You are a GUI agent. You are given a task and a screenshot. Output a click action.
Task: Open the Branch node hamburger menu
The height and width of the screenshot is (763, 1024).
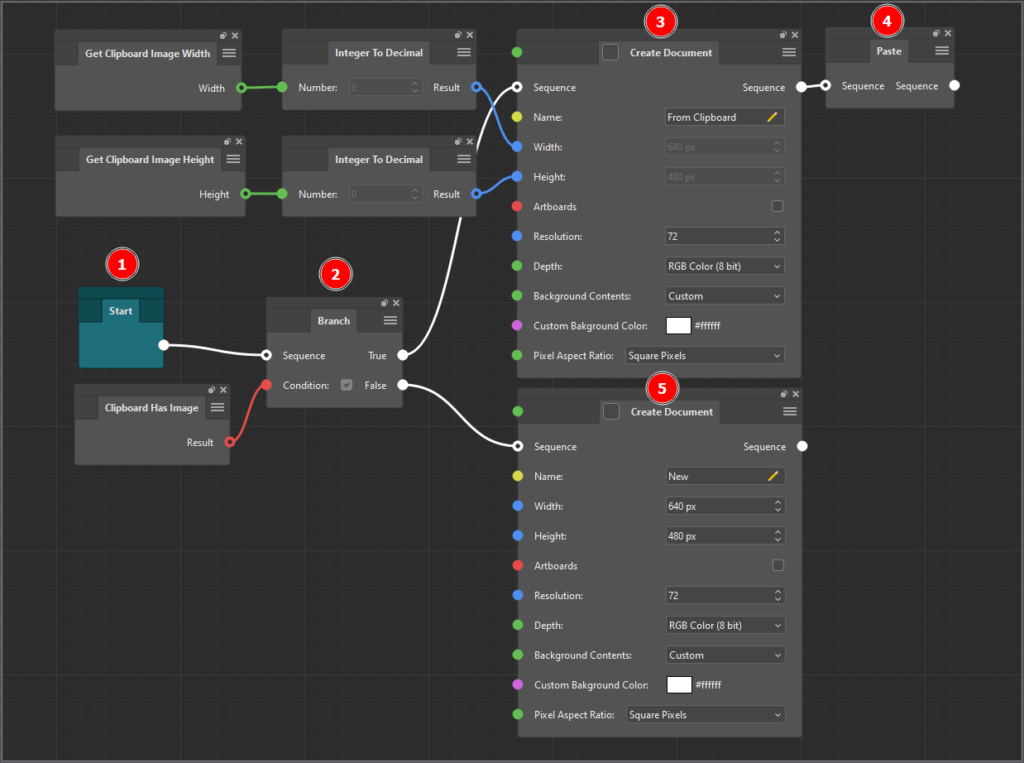(390, 320)
